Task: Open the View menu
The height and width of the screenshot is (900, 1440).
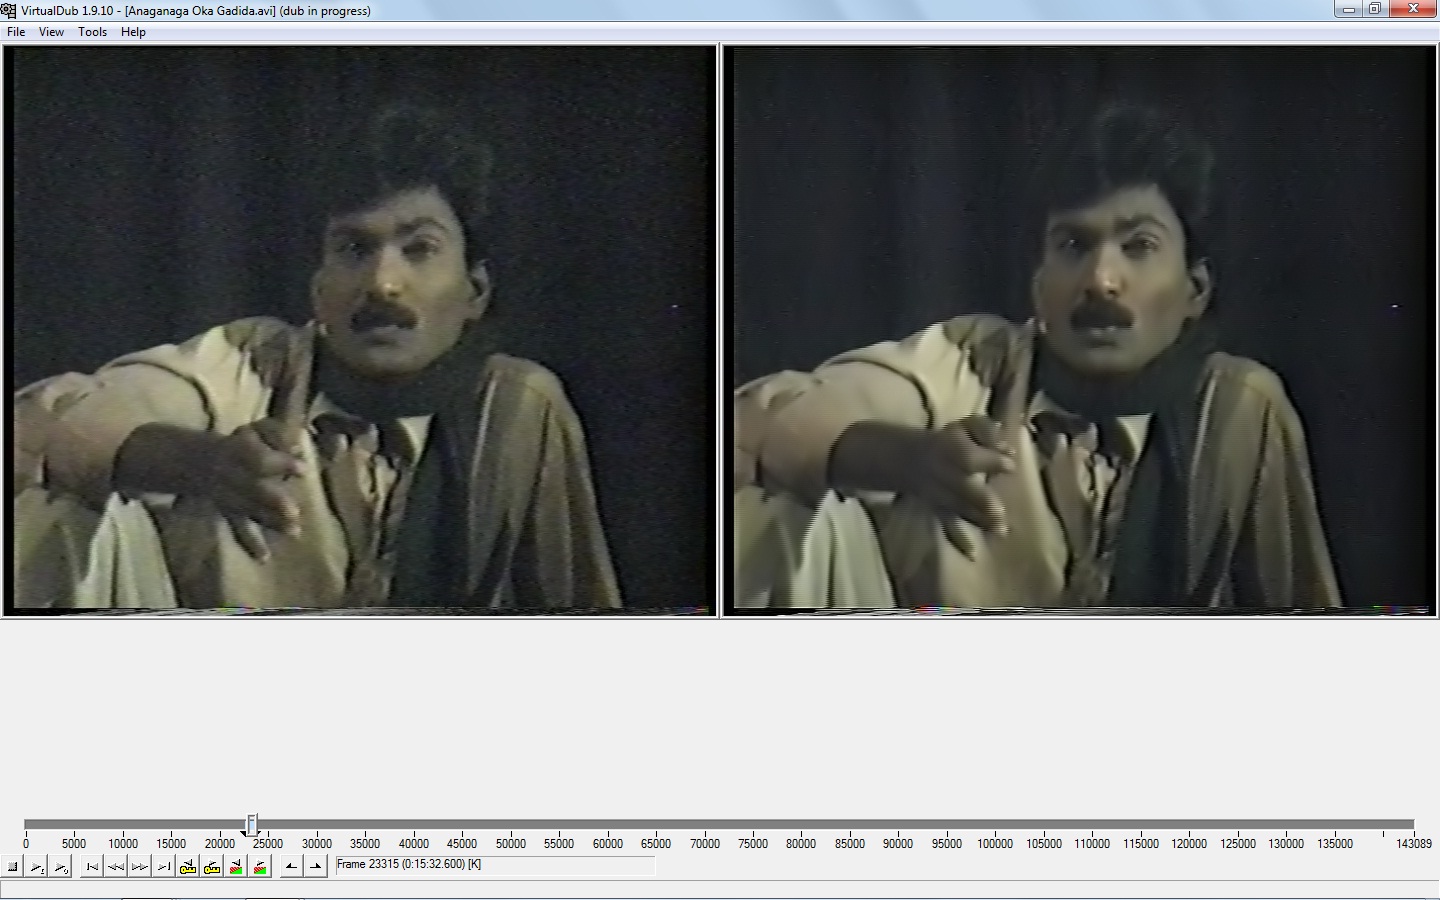Action: [x=51, y=32]
